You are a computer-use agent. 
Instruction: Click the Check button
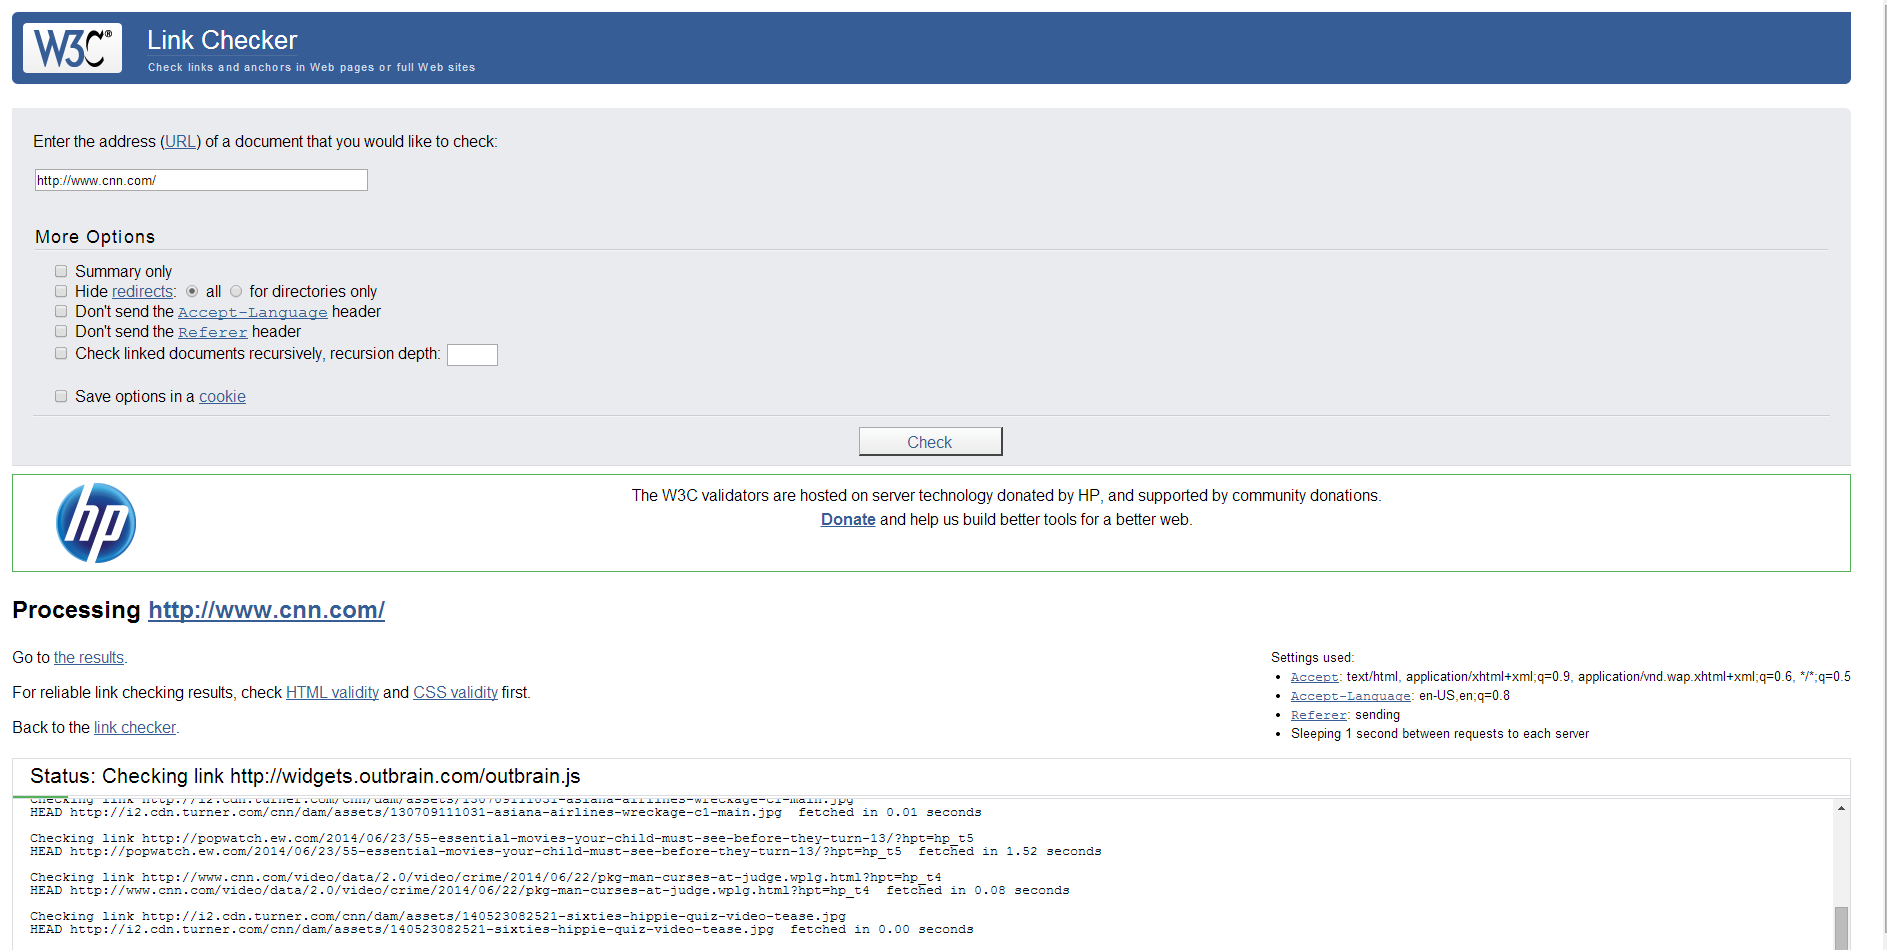click(x=930, y=442)
